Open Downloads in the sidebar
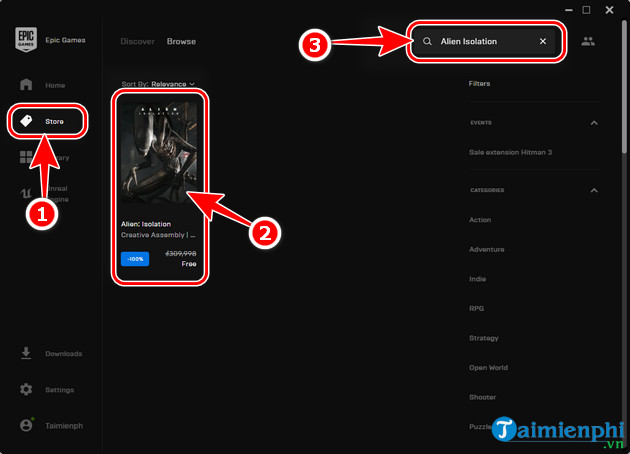The height and width of the screenshot is (454, 630). tap(51, 354)
